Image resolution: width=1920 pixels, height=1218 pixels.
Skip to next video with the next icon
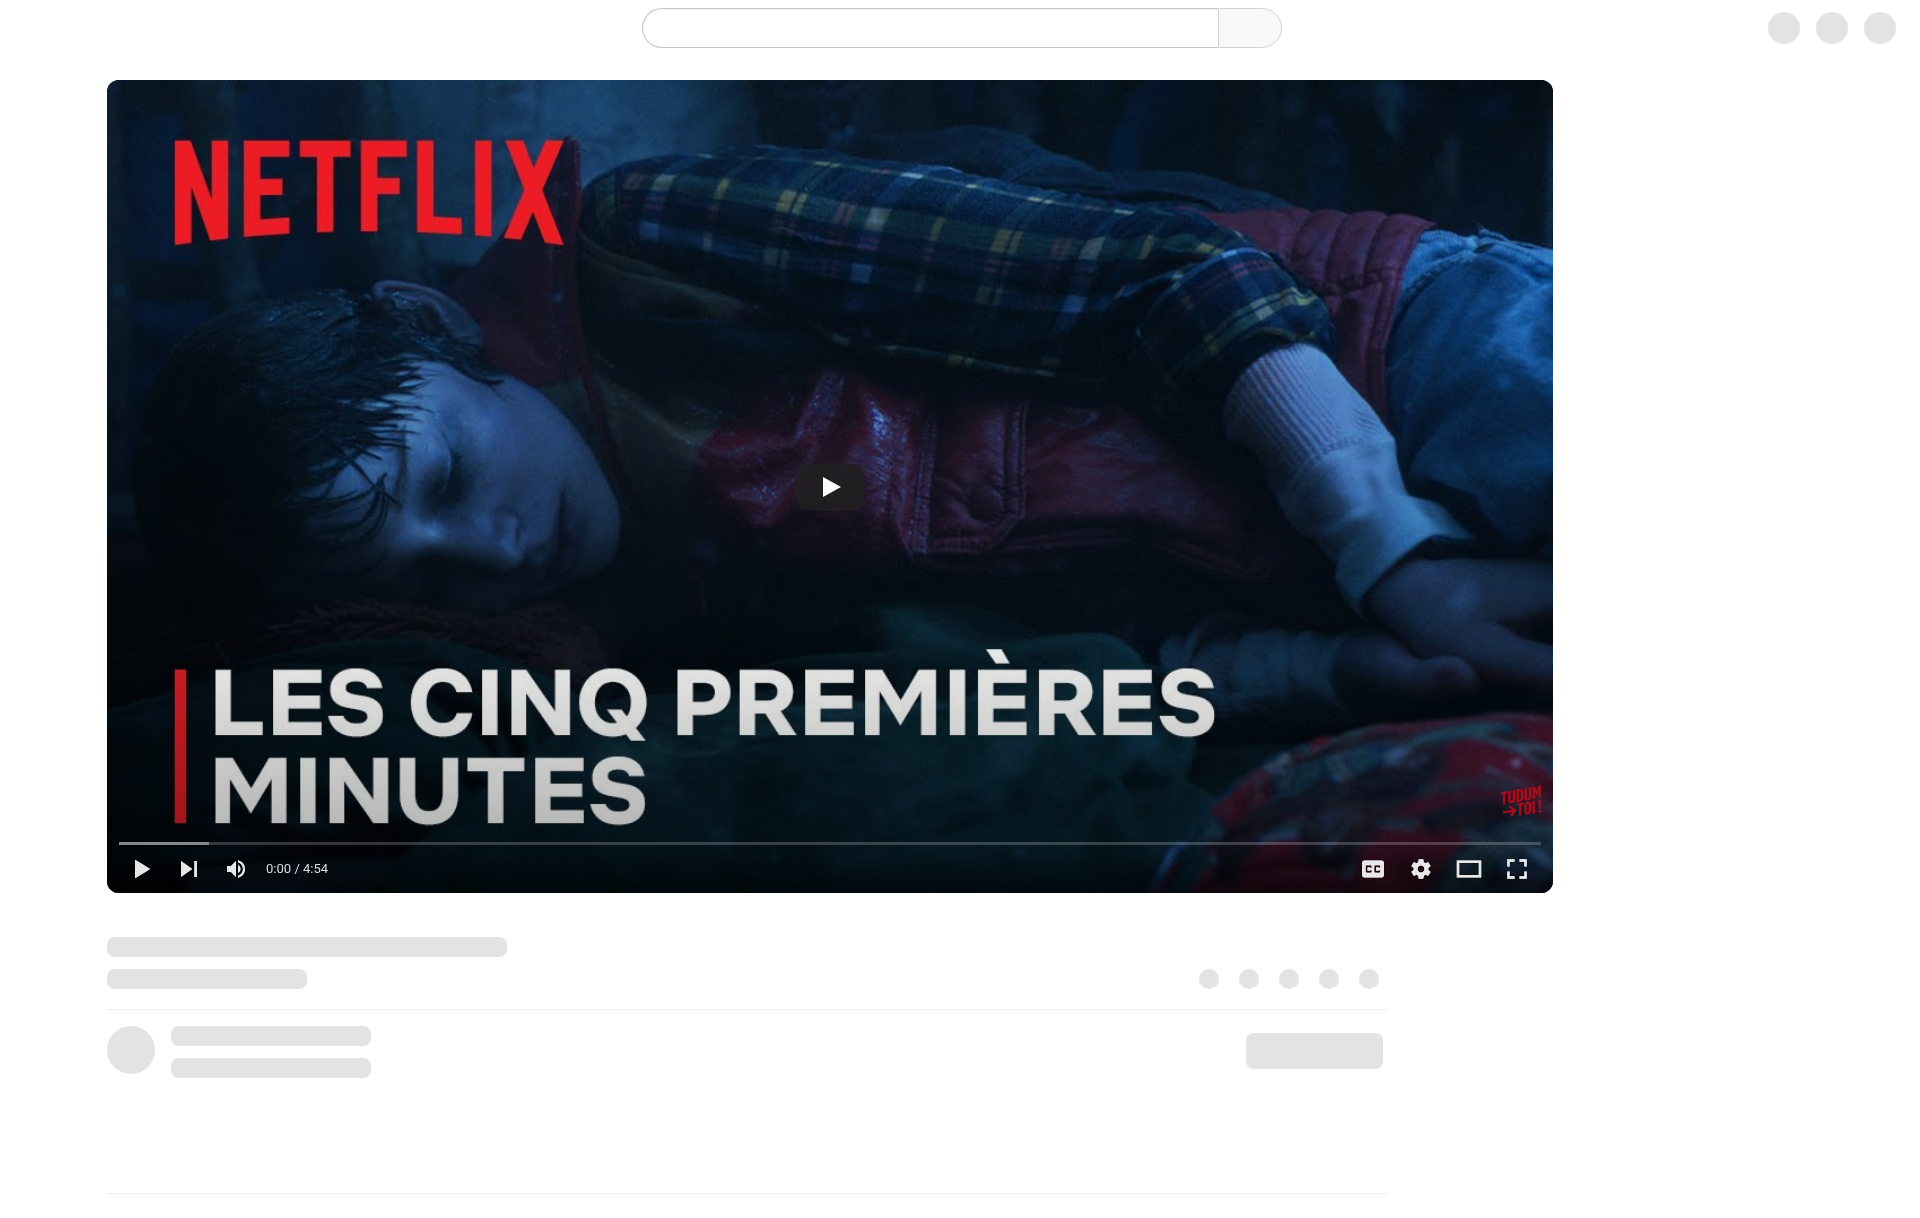pyautogui.click(x=189, y=869)
